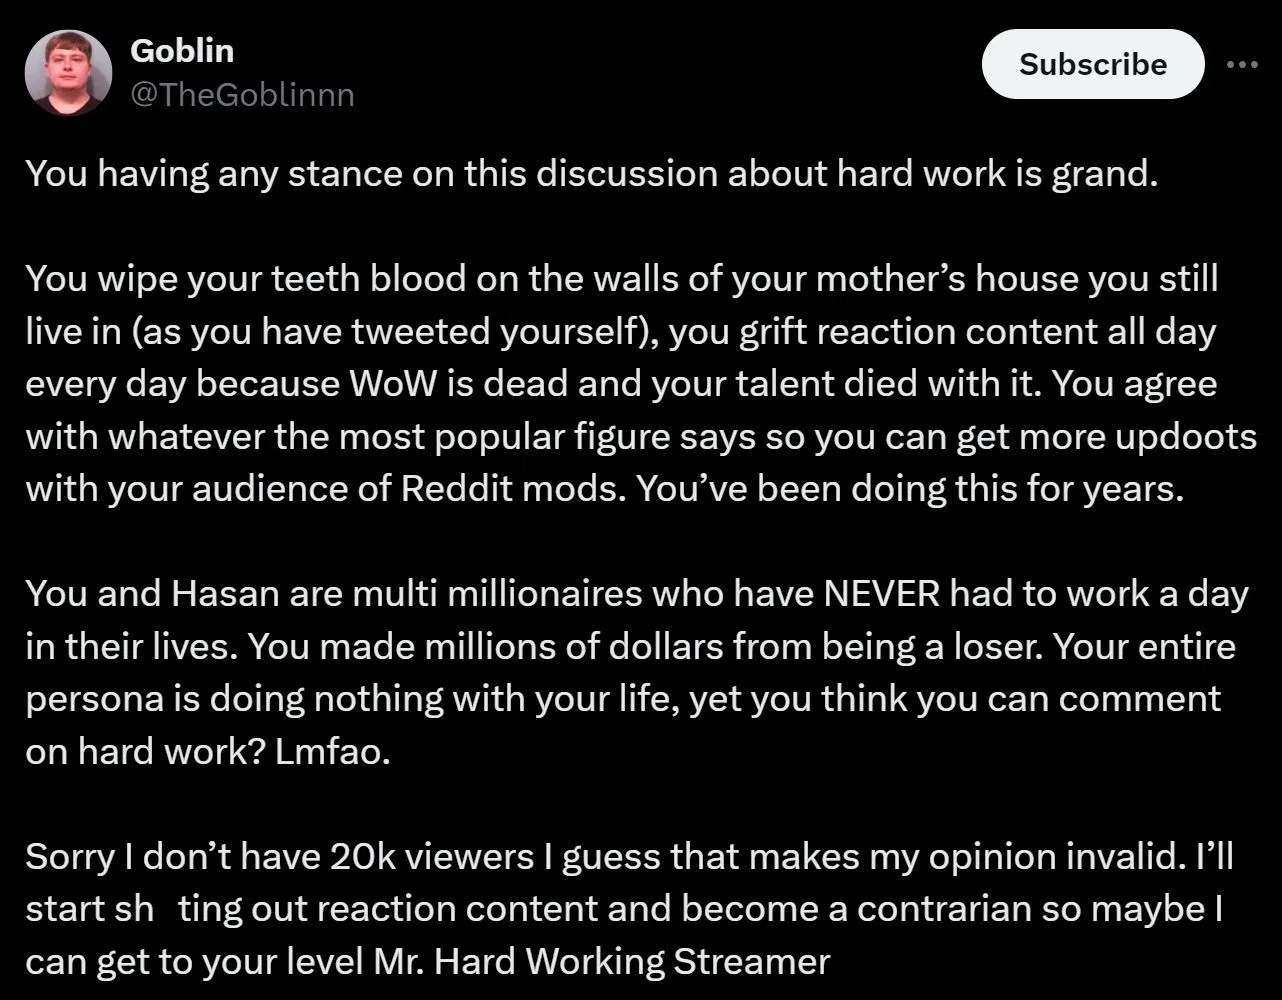Open the more options three-dot menu
Image resolution: width=1282 pixels, height=1000 pixels.
click(x=1242, y=64)
